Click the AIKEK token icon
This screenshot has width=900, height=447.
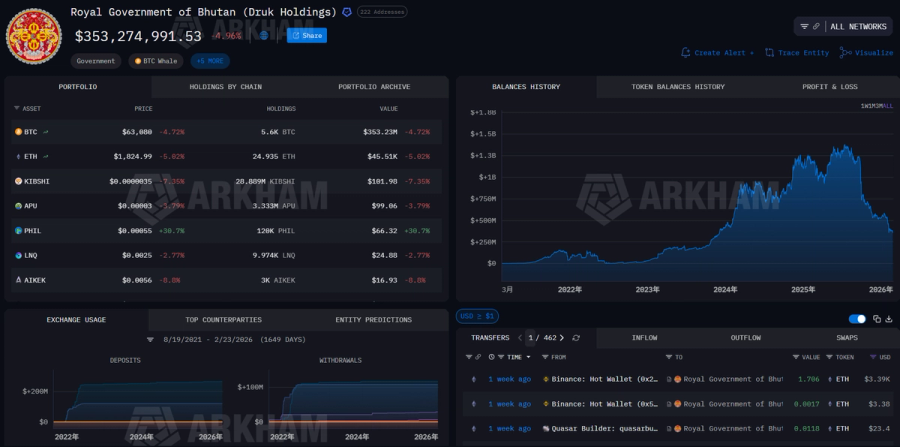[18, 280]
